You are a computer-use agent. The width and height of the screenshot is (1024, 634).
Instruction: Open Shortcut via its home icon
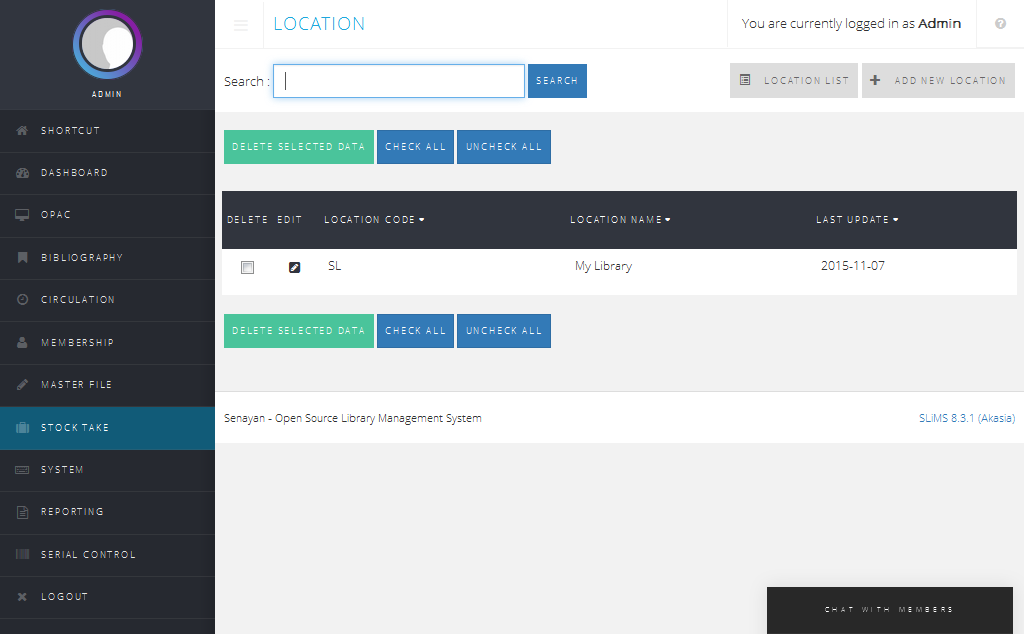pyautogui.click(x=22, y=131)
